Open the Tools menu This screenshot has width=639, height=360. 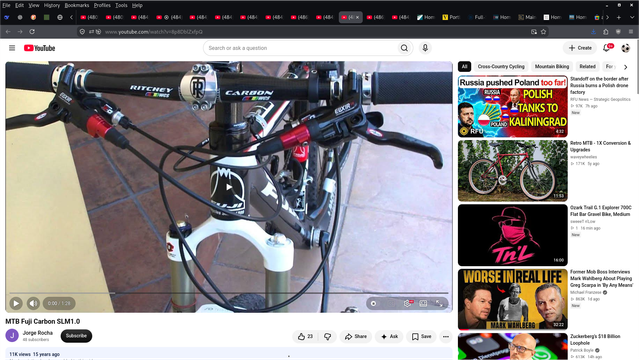(x=121, y=5)
